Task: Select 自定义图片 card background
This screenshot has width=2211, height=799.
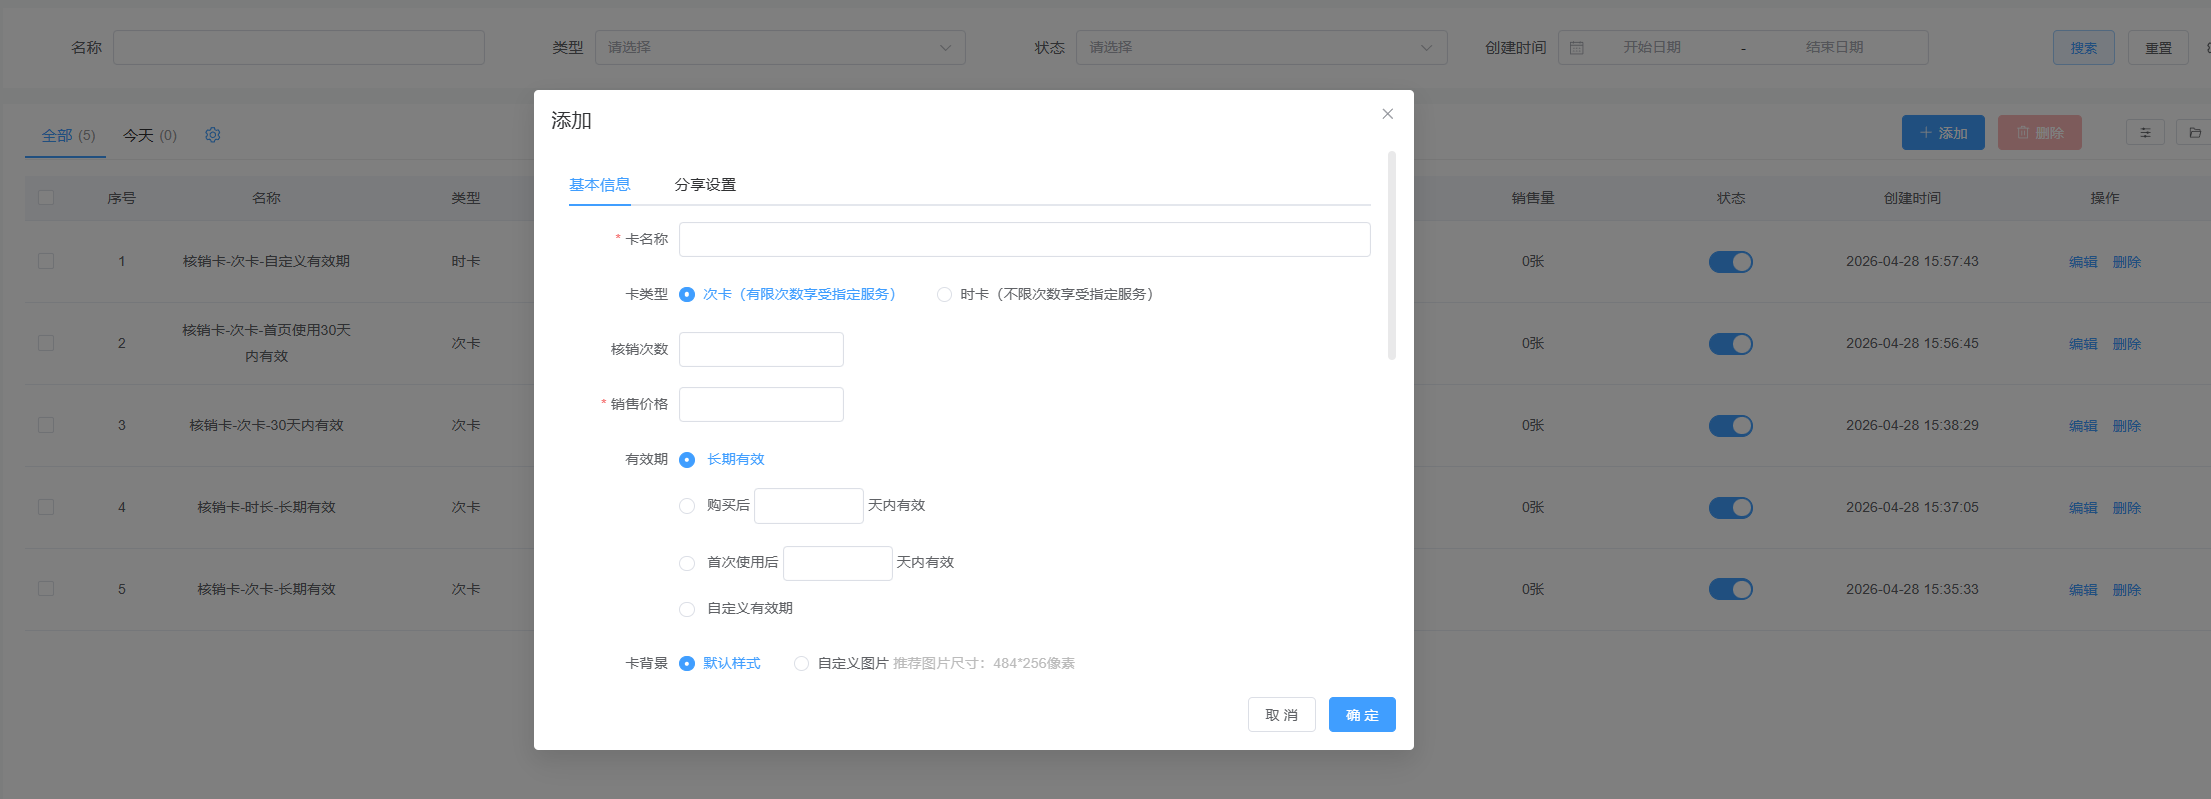Action: click(x=801, y=664)
